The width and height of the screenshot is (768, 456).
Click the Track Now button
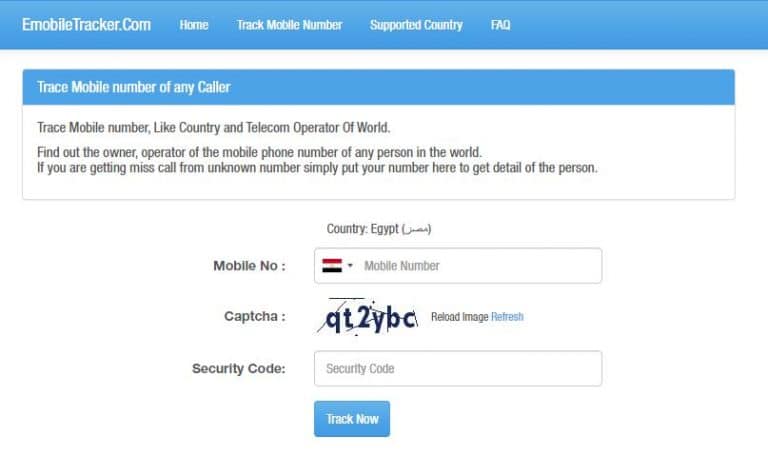coord(352,419)
